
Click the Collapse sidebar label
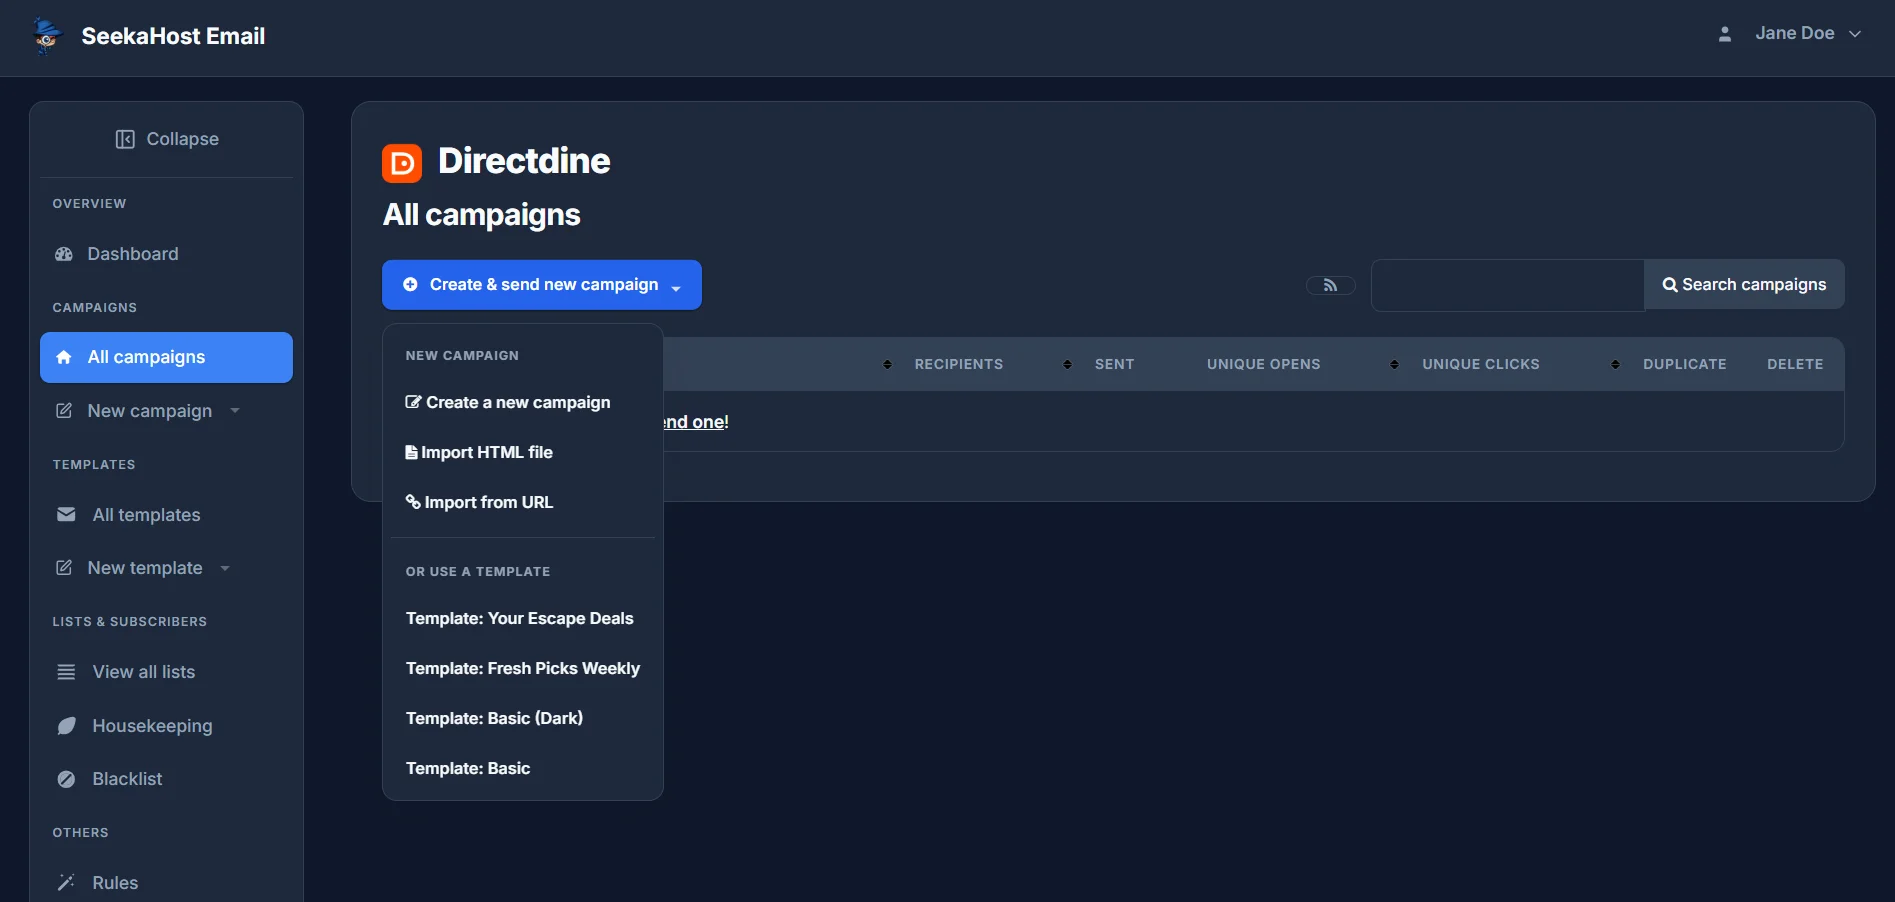[183, 139]
